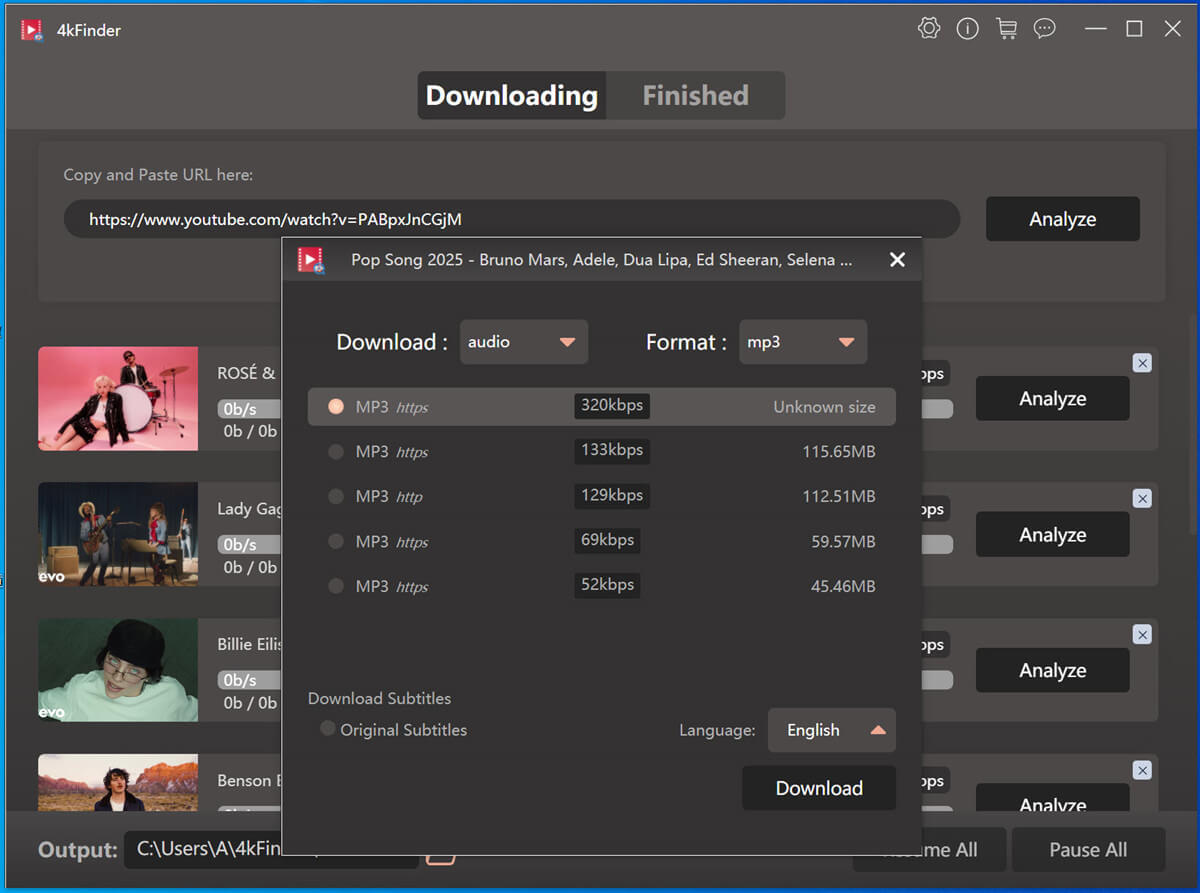Viewport: 1200px width, 893px height.
Task: Open the subtitle Language dropdown
Action: pos(831,730)
